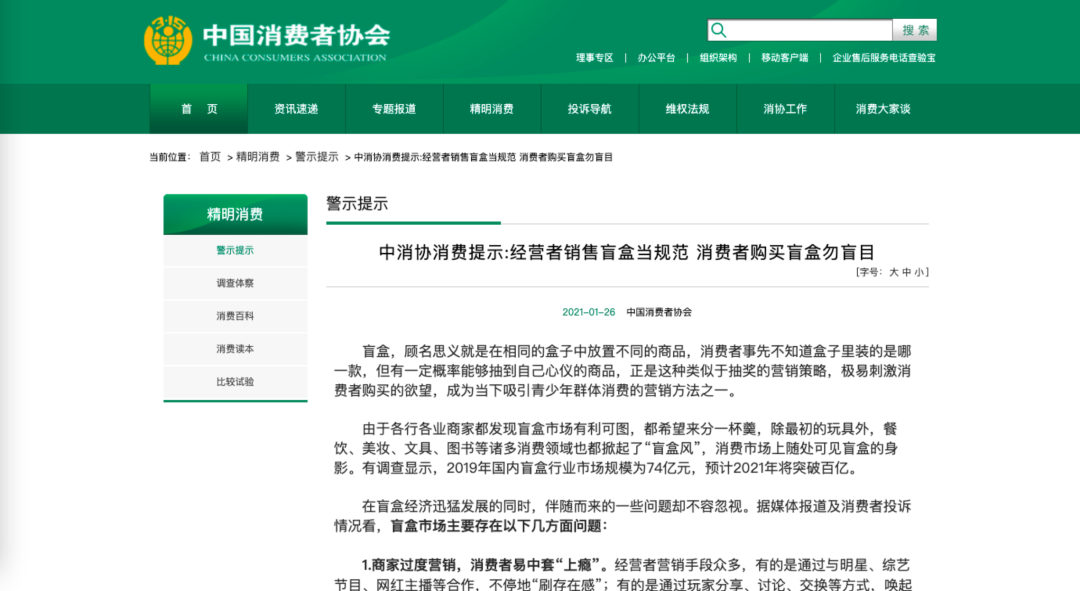The width and height of the screenshot is (1080, 591).
Task: Open the 办公平台 link
Action: pos(656,58)
